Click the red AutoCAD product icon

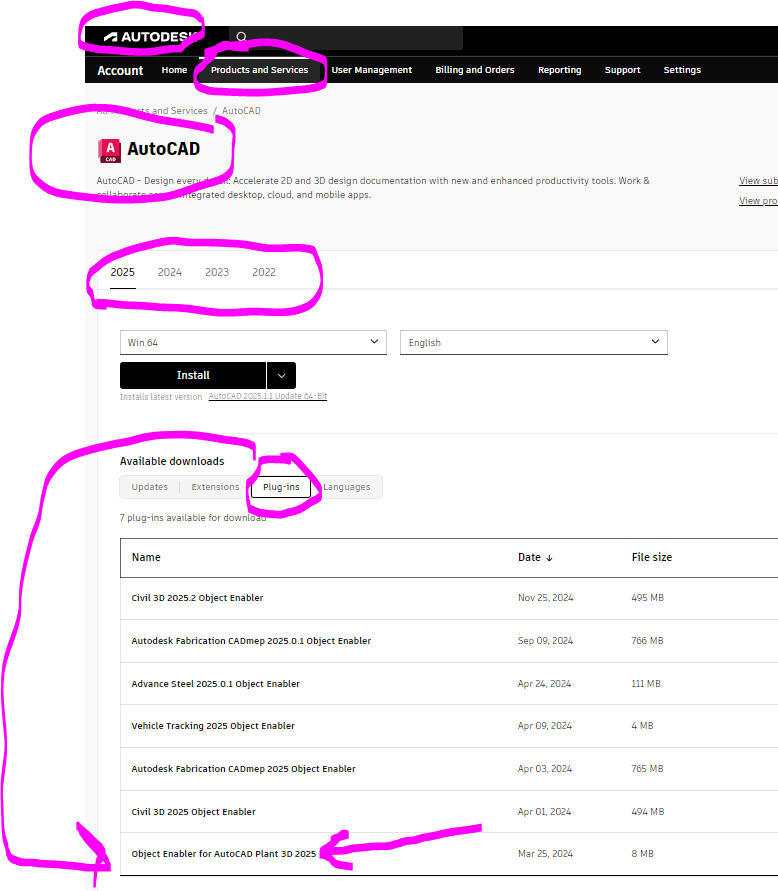click(109, 151)
